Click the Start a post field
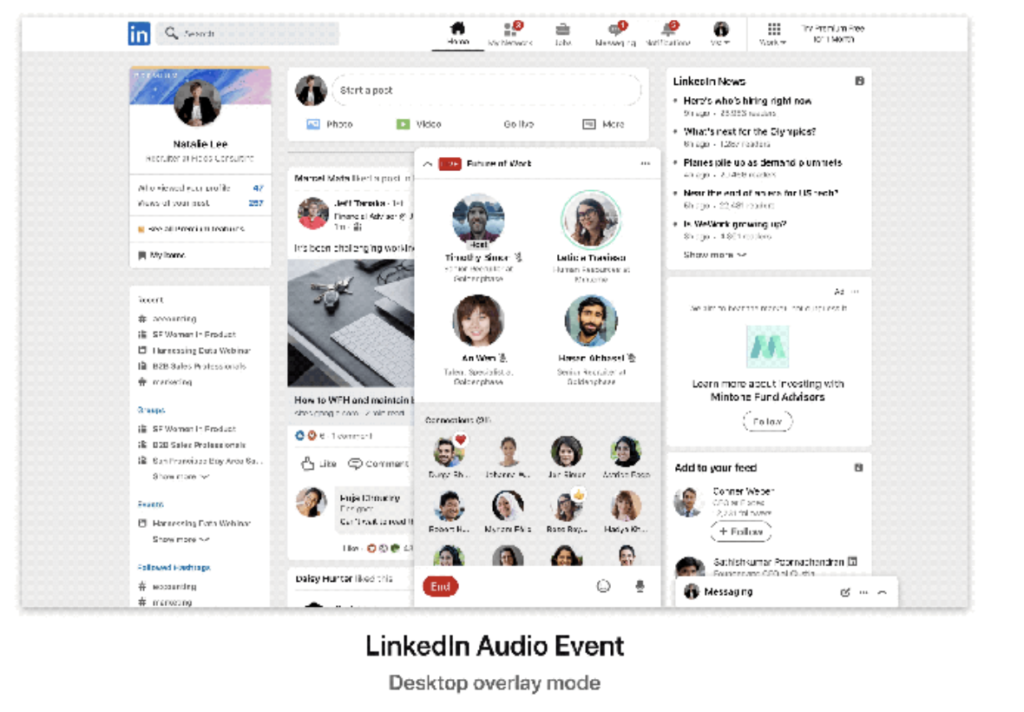 point(486,90)
